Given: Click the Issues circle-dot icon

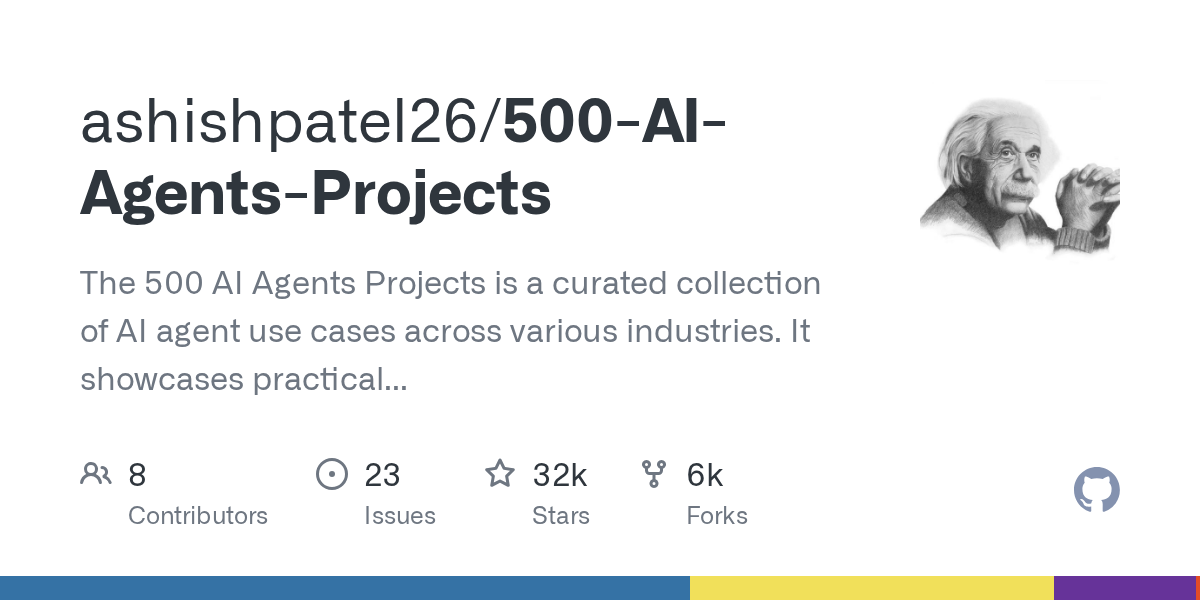Looking at the screenshot, I should (331, 473).
